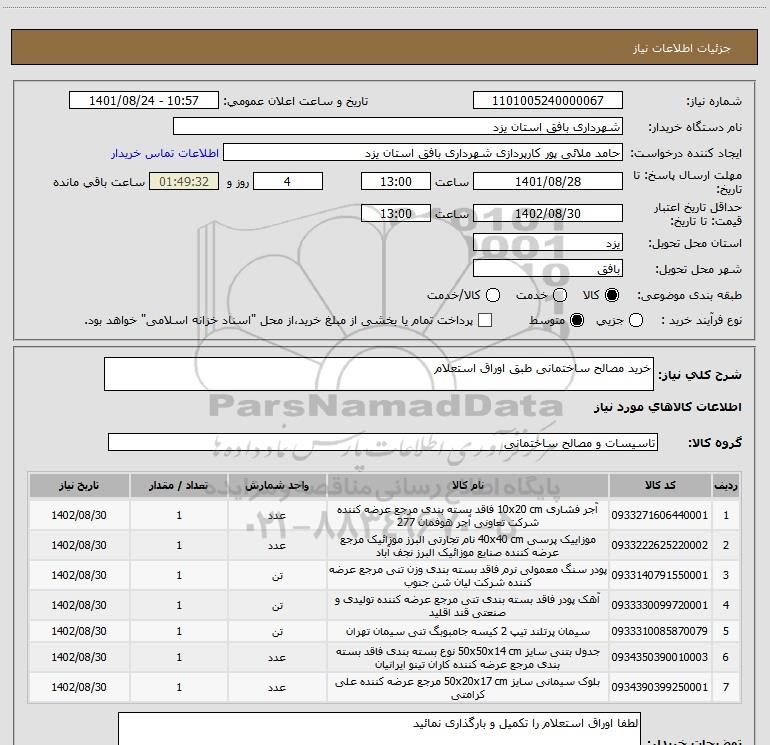
Task: Click product code 0933330099720001
Action: [660, 605]
